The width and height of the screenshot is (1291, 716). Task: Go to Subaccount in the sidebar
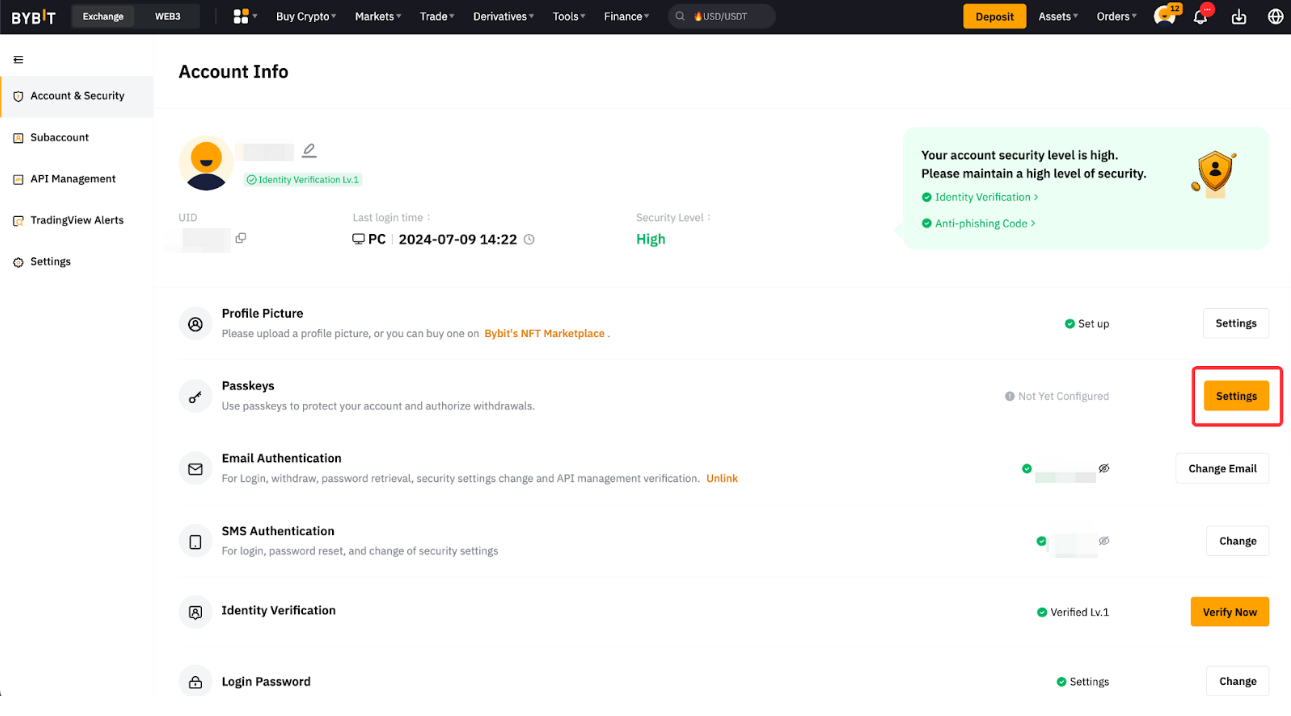59,137
